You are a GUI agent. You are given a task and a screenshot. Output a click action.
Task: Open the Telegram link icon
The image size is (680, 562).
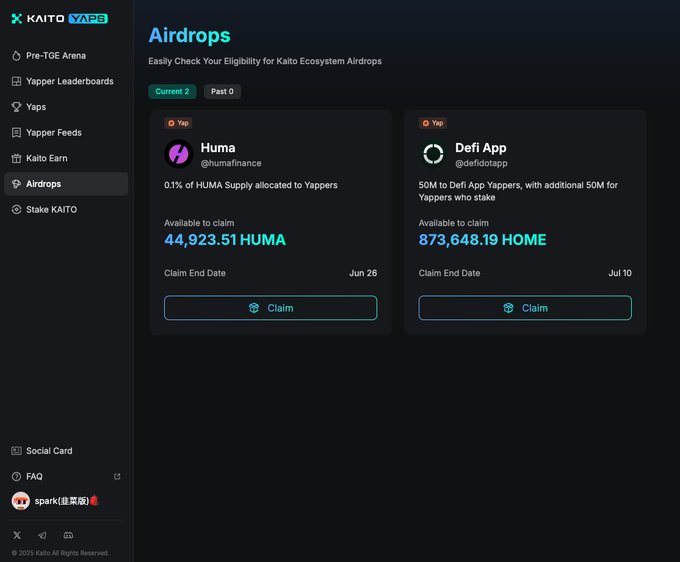(42, 536)
